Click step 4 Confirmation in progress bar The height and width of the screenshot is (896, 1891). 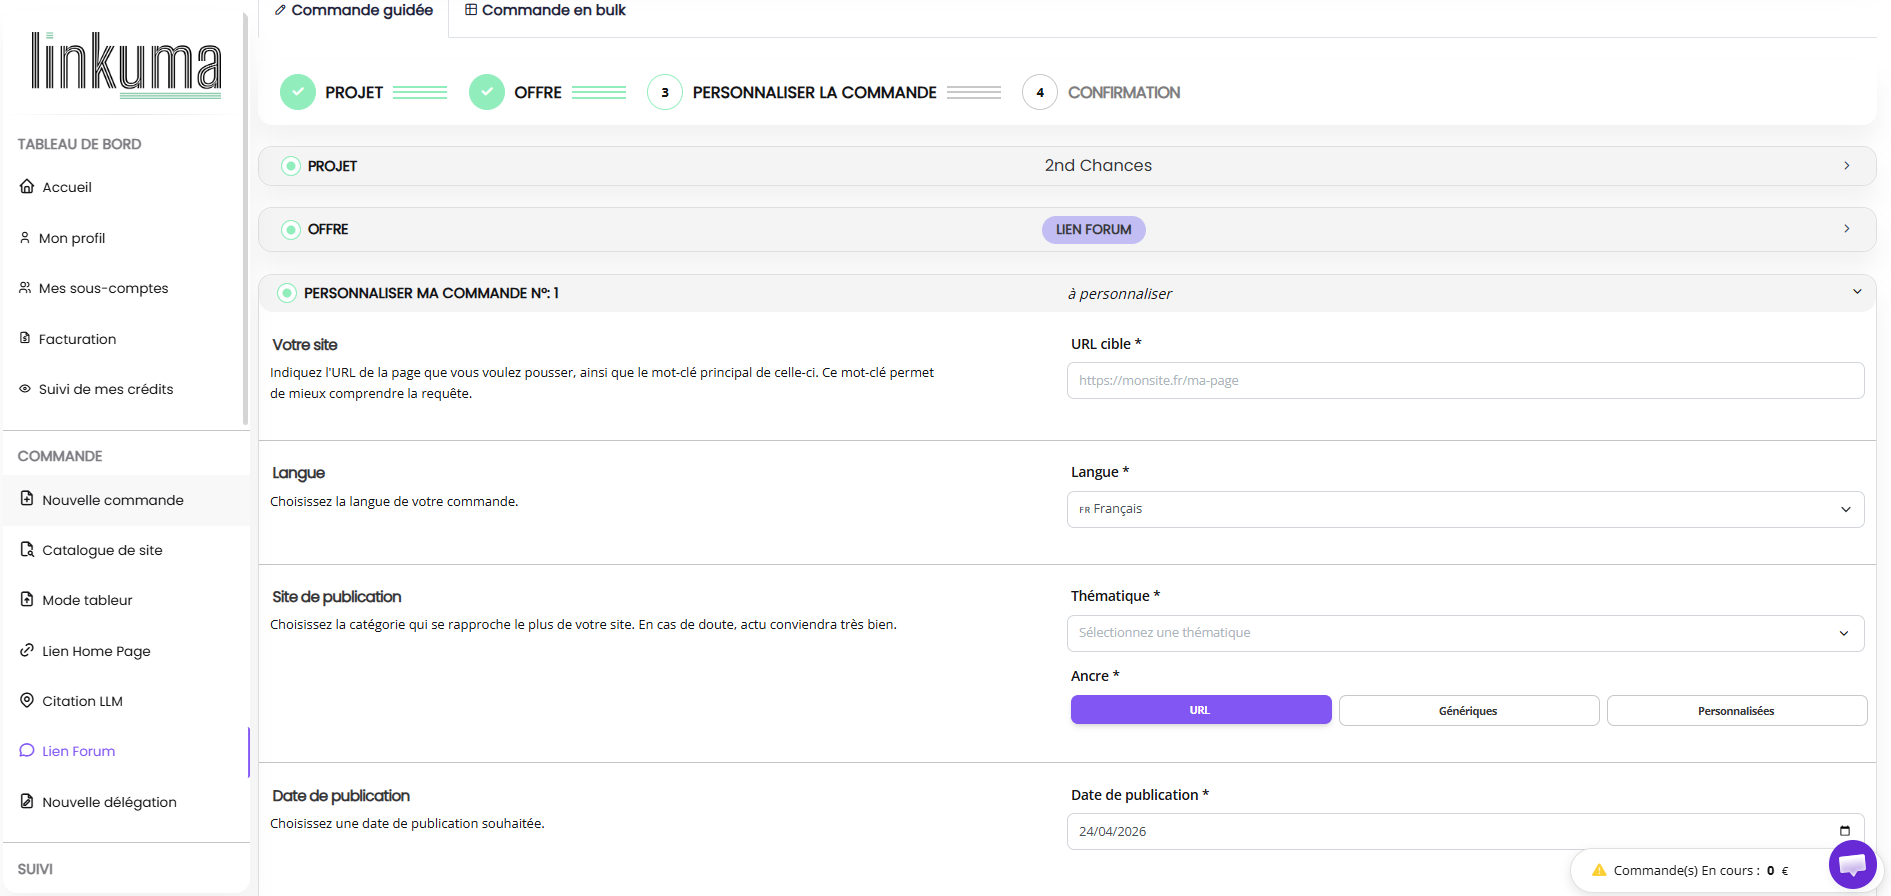tap(1040, 93)
